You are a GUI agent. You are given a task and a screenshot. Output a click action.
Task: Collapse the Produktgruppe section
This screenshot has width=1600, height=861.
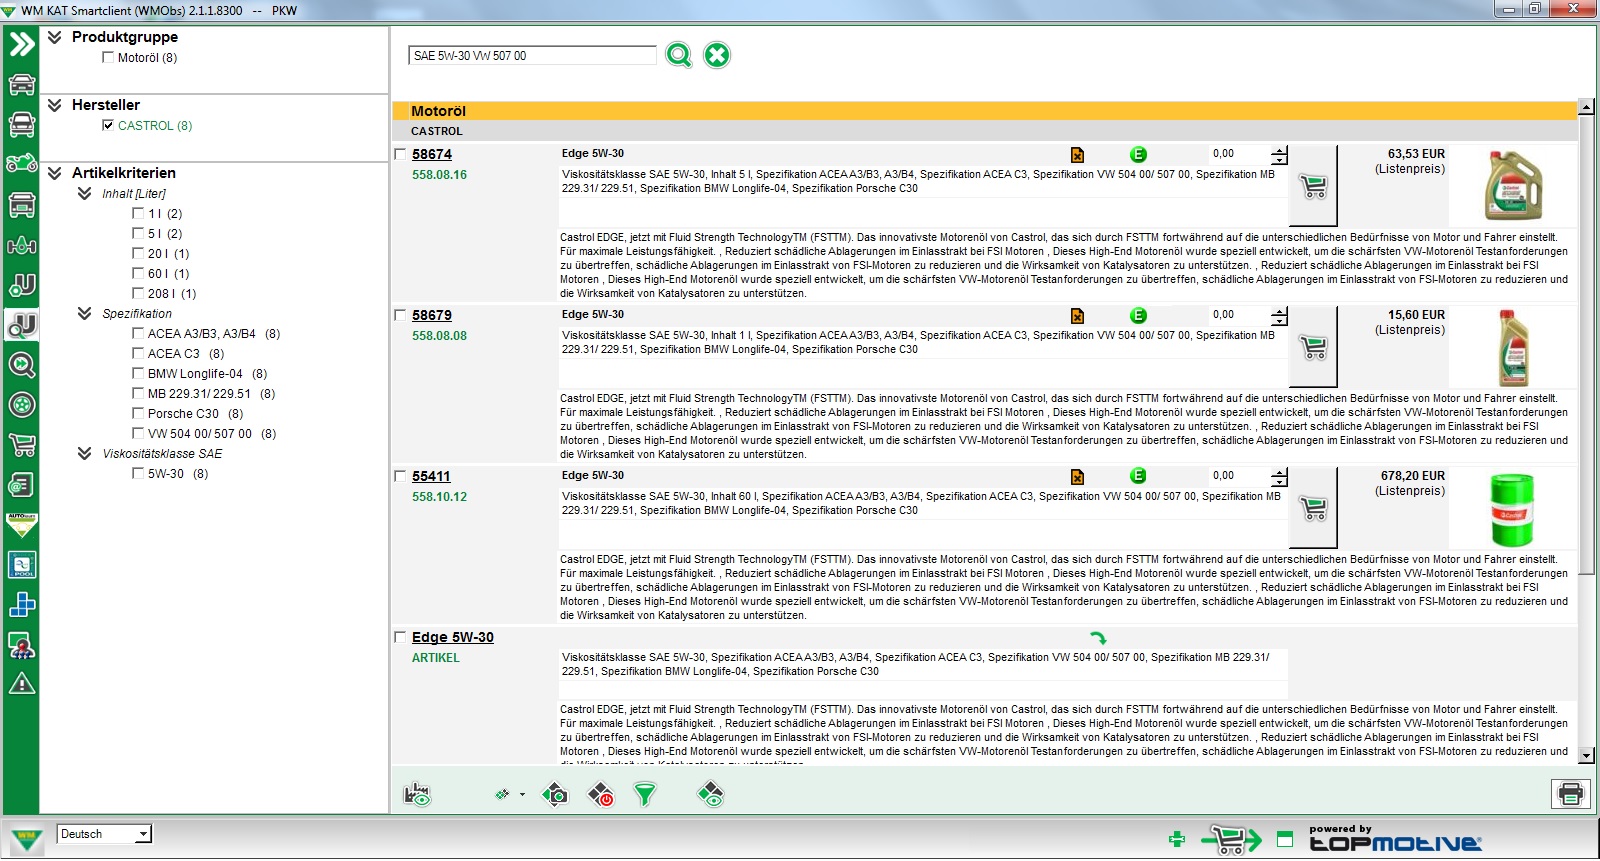(x=55, y=37)
